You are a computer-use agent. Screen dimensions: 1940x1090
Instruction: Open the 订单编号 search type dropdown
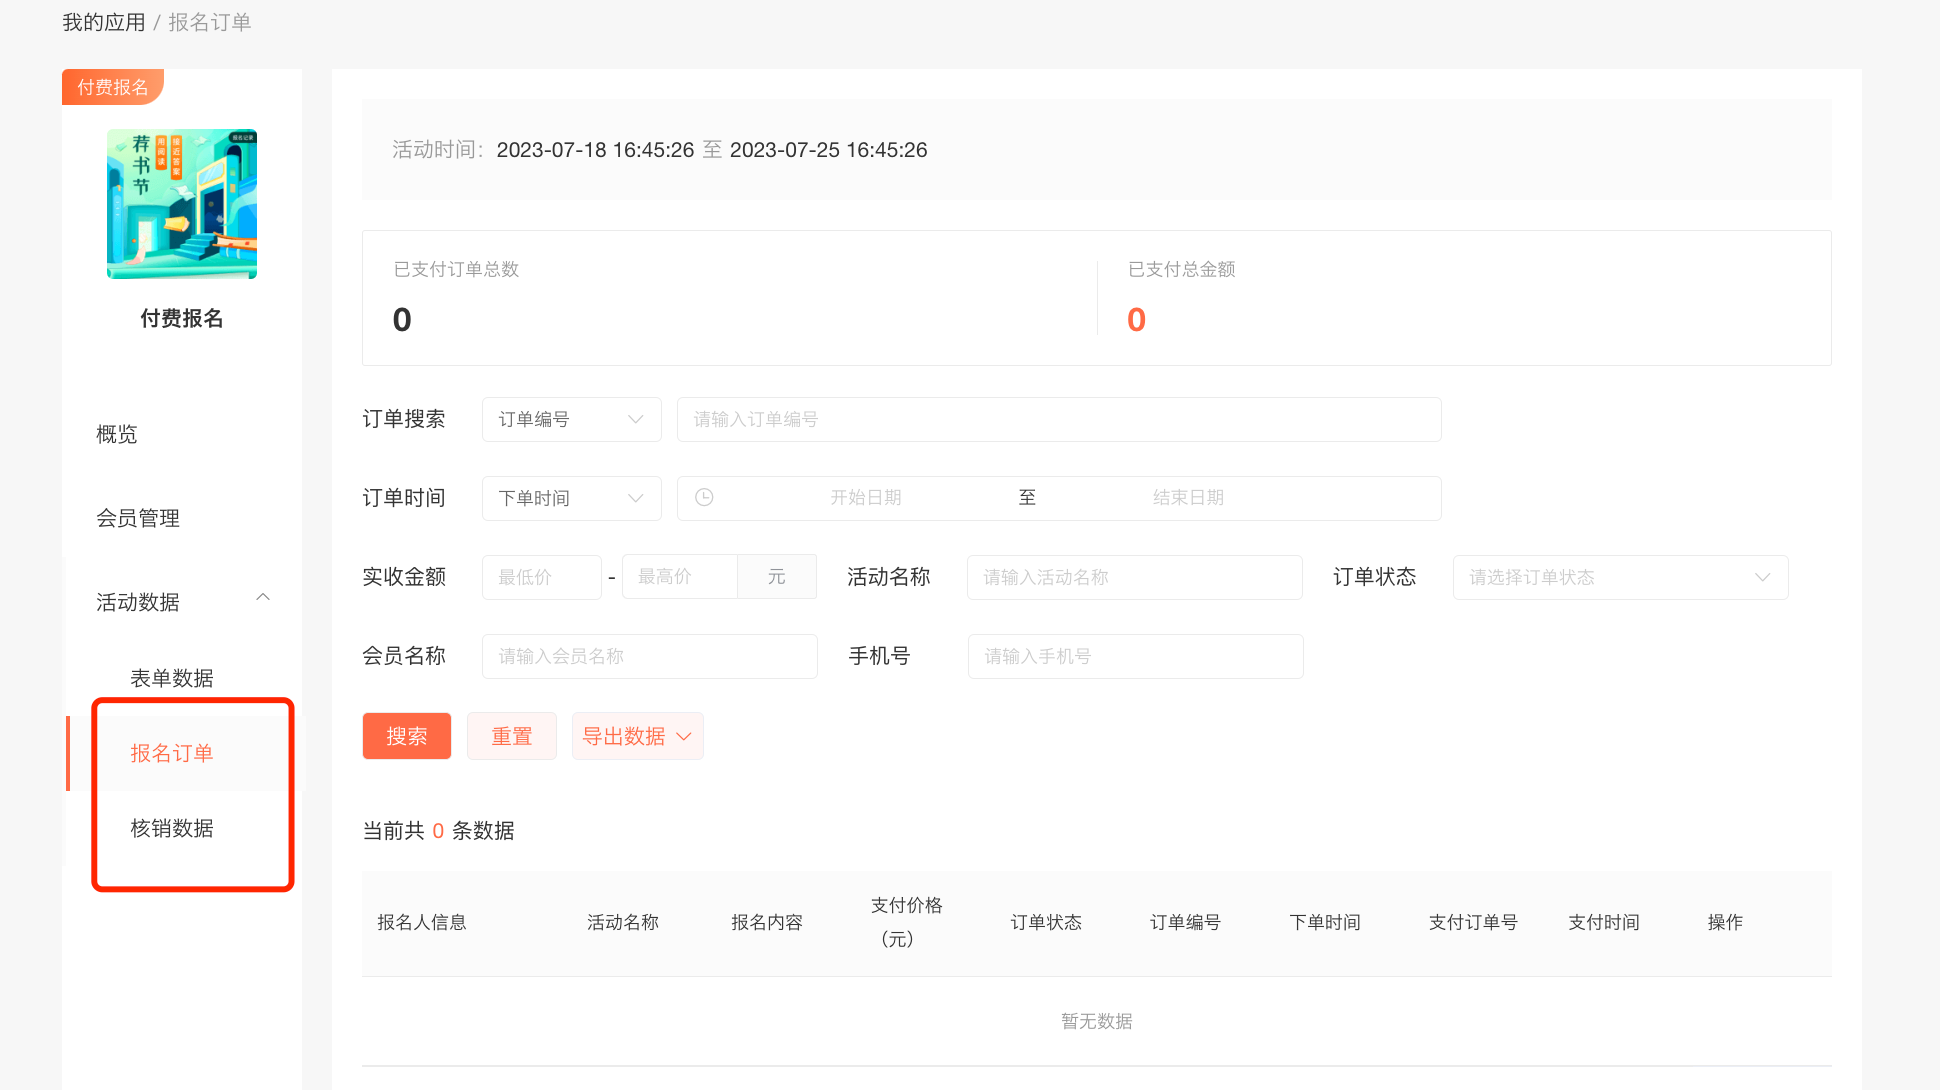pos(571,419)
